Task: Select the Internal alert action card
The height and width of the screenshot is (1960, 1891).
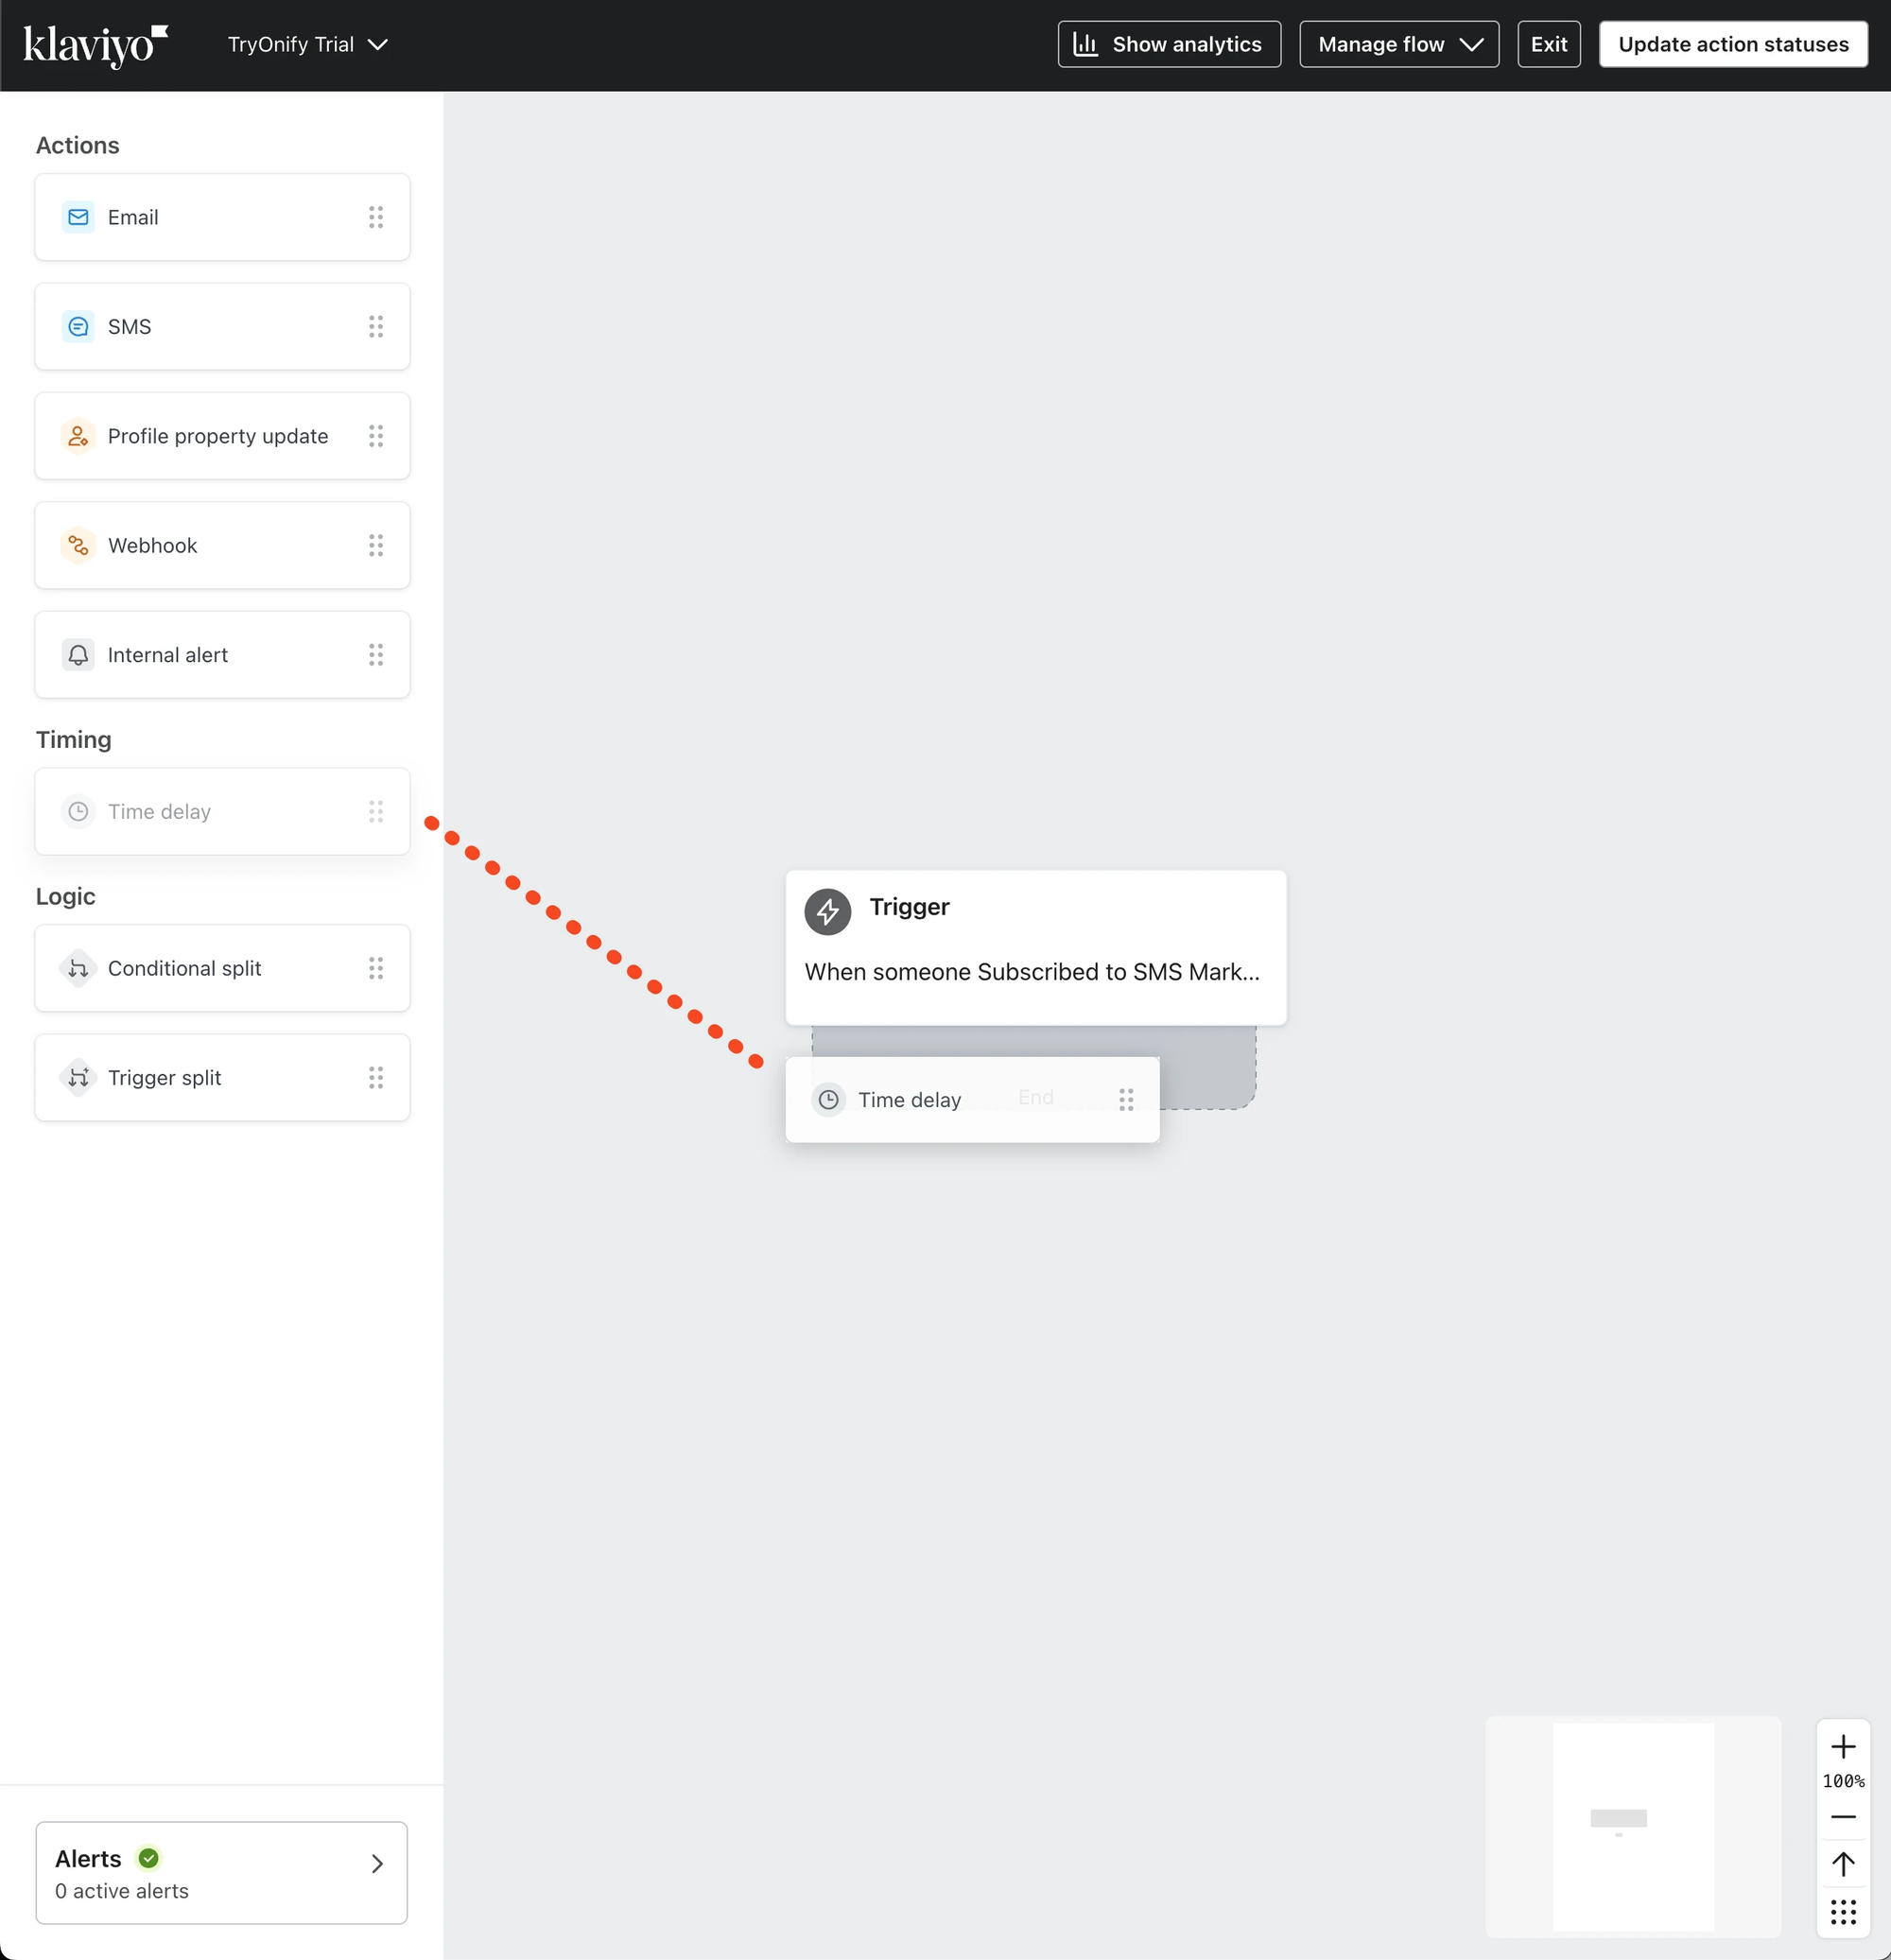Action: 222,655
